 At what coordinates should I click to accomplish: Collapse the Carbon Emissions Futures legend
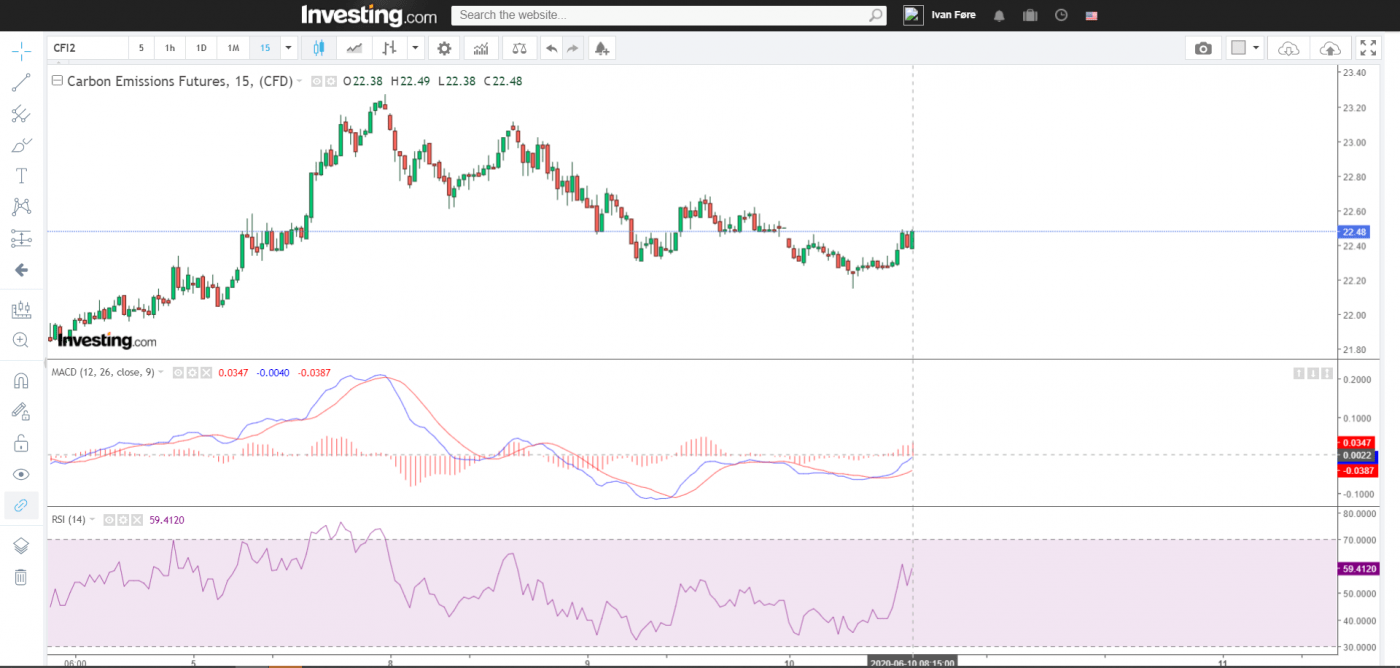tap(57, 81)
